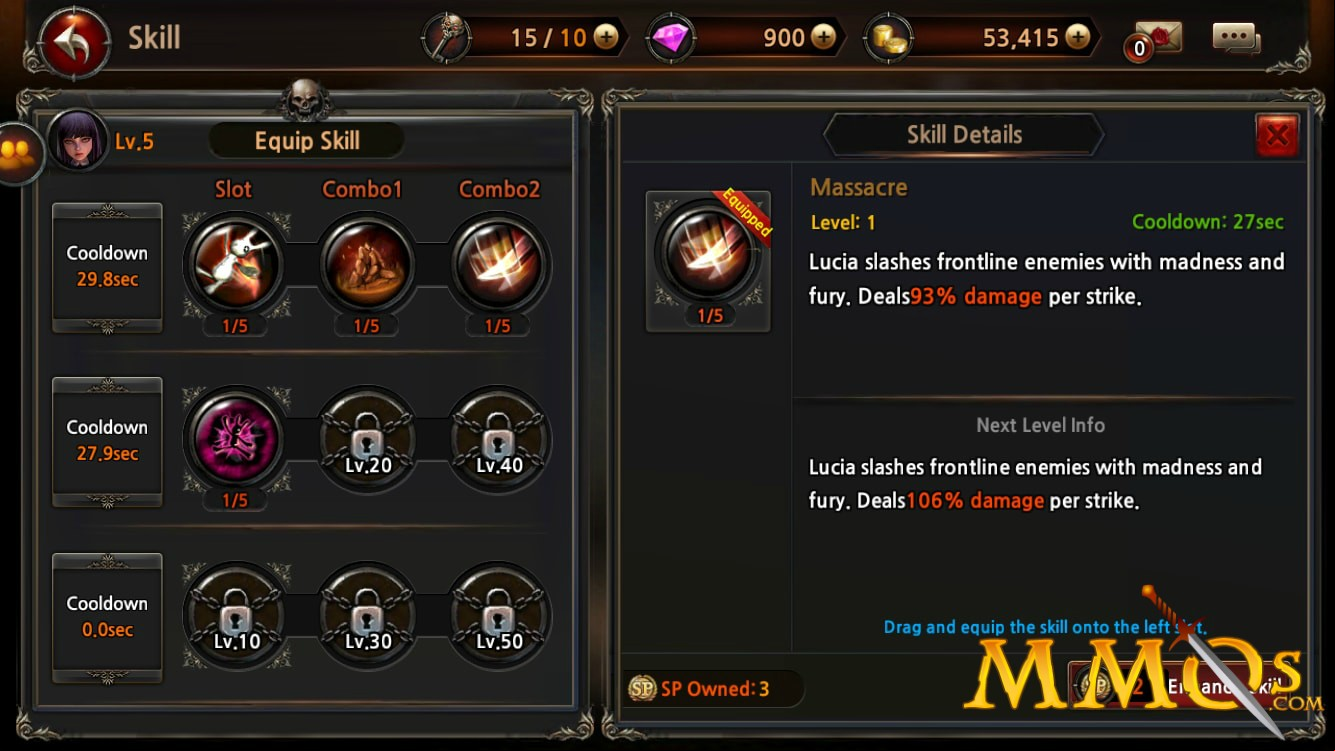Open the mail envelope icon
This screenshot has width=1335, height=751.
1158,38
